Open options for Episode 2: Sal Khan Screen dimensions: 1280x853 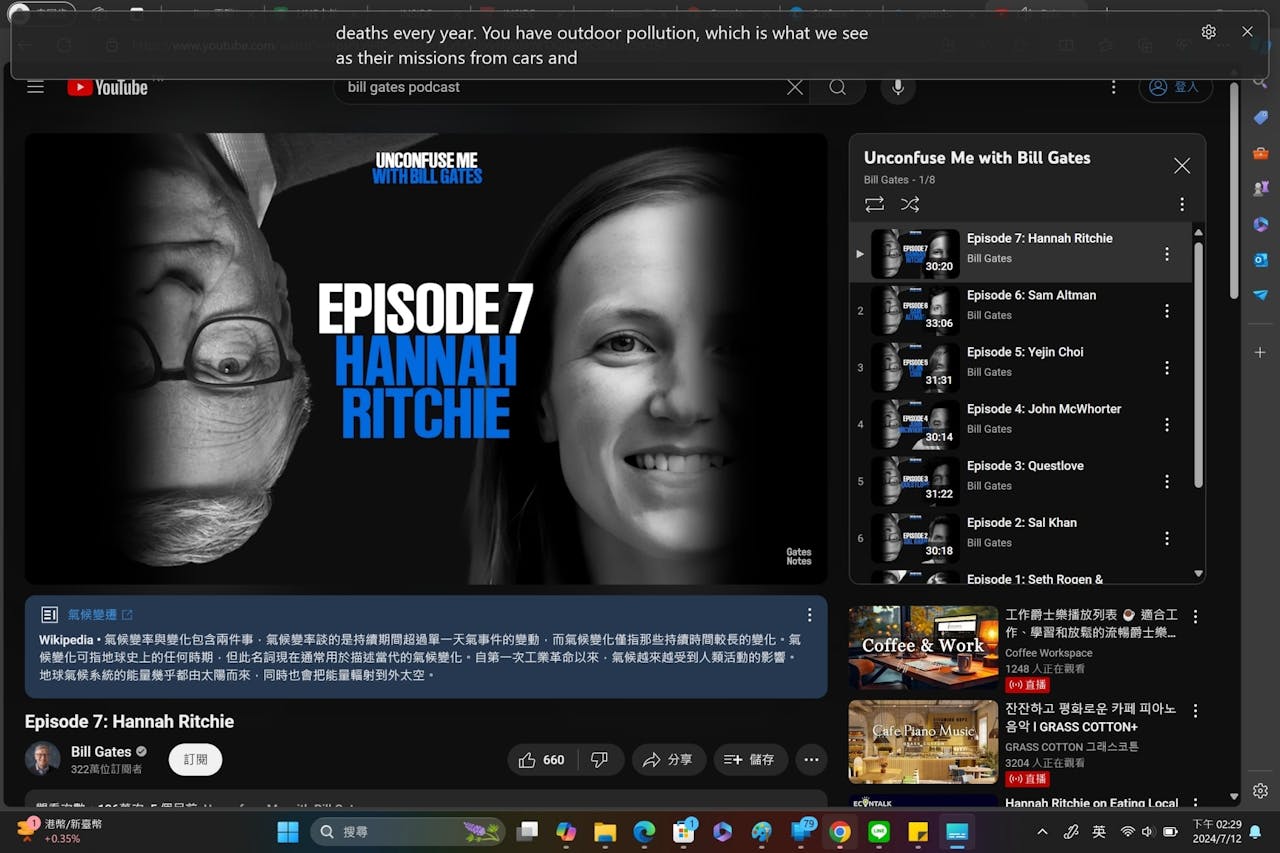click(1166, 539)
